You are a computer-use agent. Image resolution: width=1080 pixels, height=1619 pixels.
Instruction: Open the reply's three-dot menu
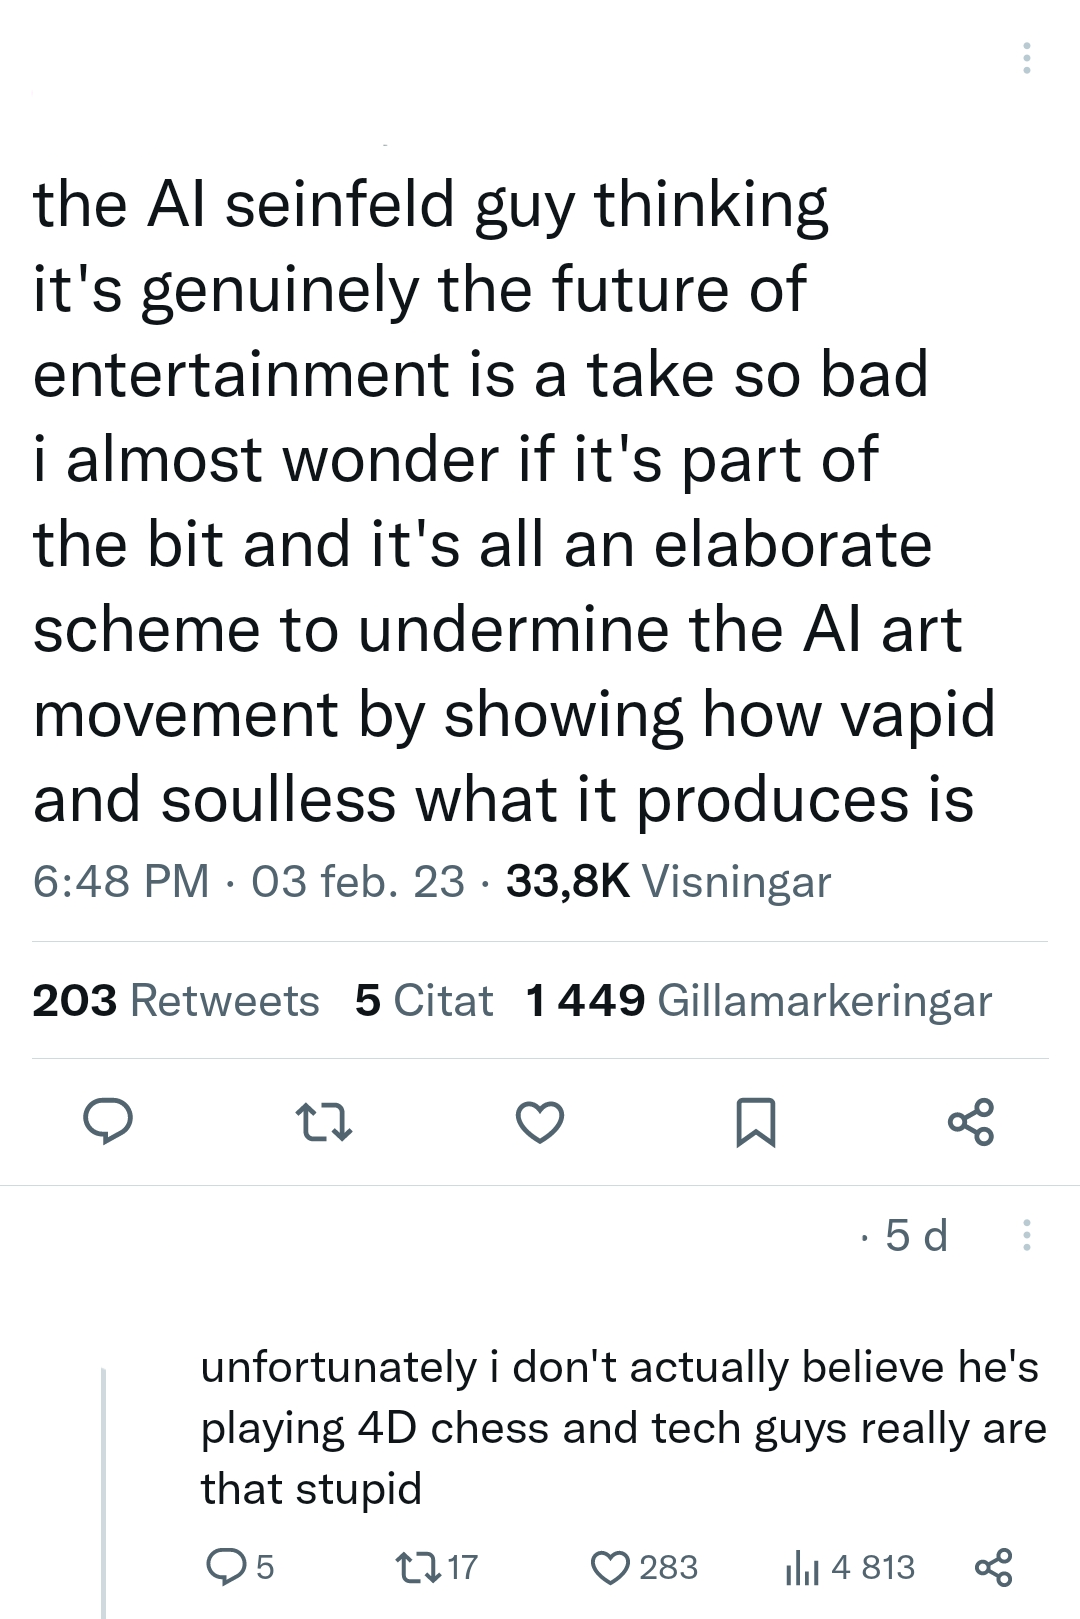point(1025,1235)
